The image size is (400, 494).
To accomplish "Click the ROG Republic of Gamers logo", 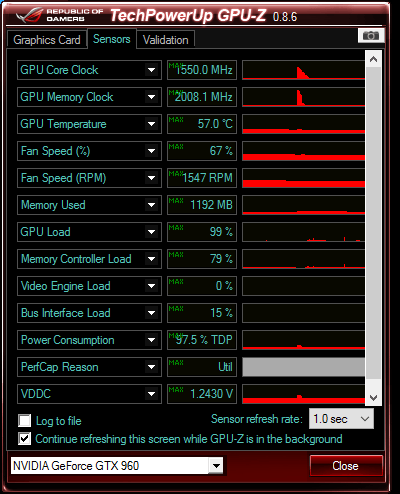I will pyautogui.click(x=59, y=15).
